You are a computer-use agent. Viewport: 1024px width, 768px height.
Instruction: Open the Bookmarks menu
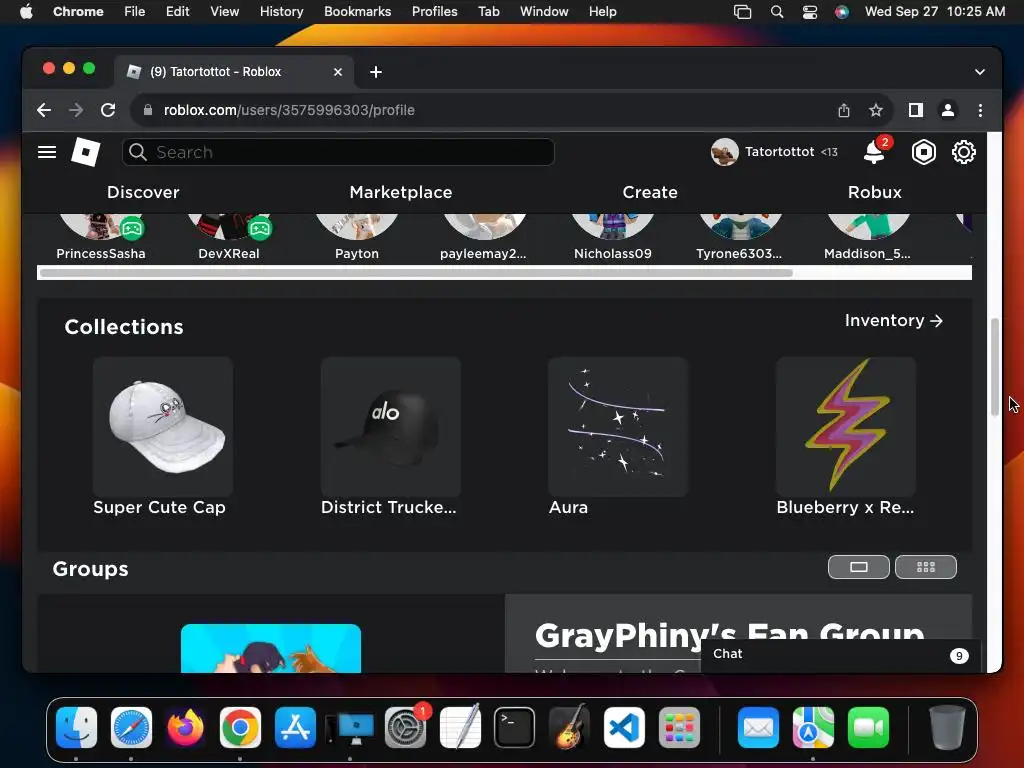pos(357,12)
